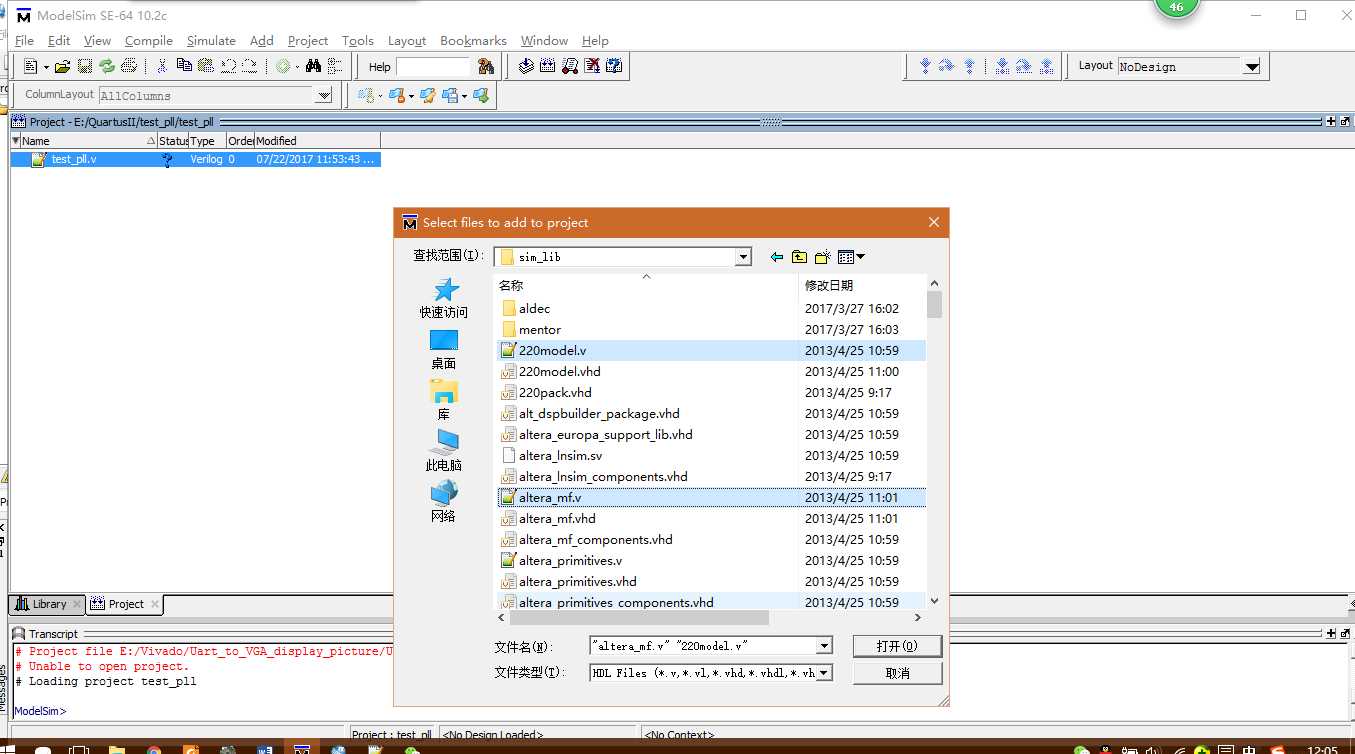Open This PC (此电脑) shortcut
Screen dimensions: 1355x754
(x=444, y=450)
